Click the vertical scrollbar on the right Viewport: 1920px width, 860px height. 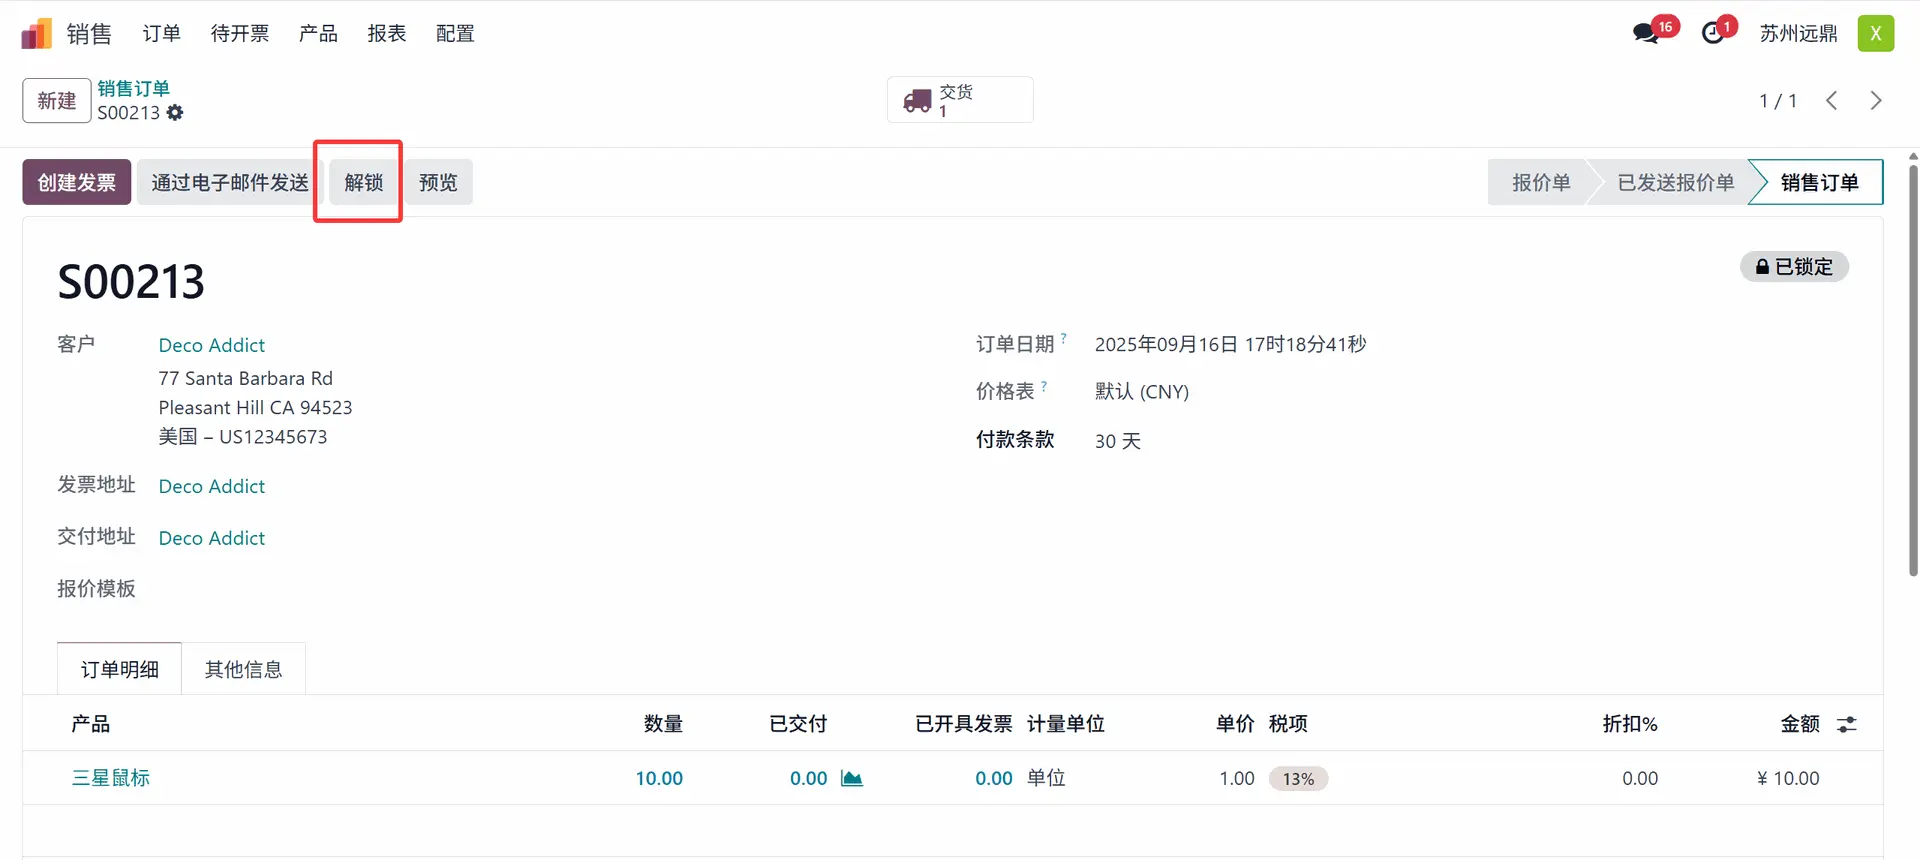1913,370
